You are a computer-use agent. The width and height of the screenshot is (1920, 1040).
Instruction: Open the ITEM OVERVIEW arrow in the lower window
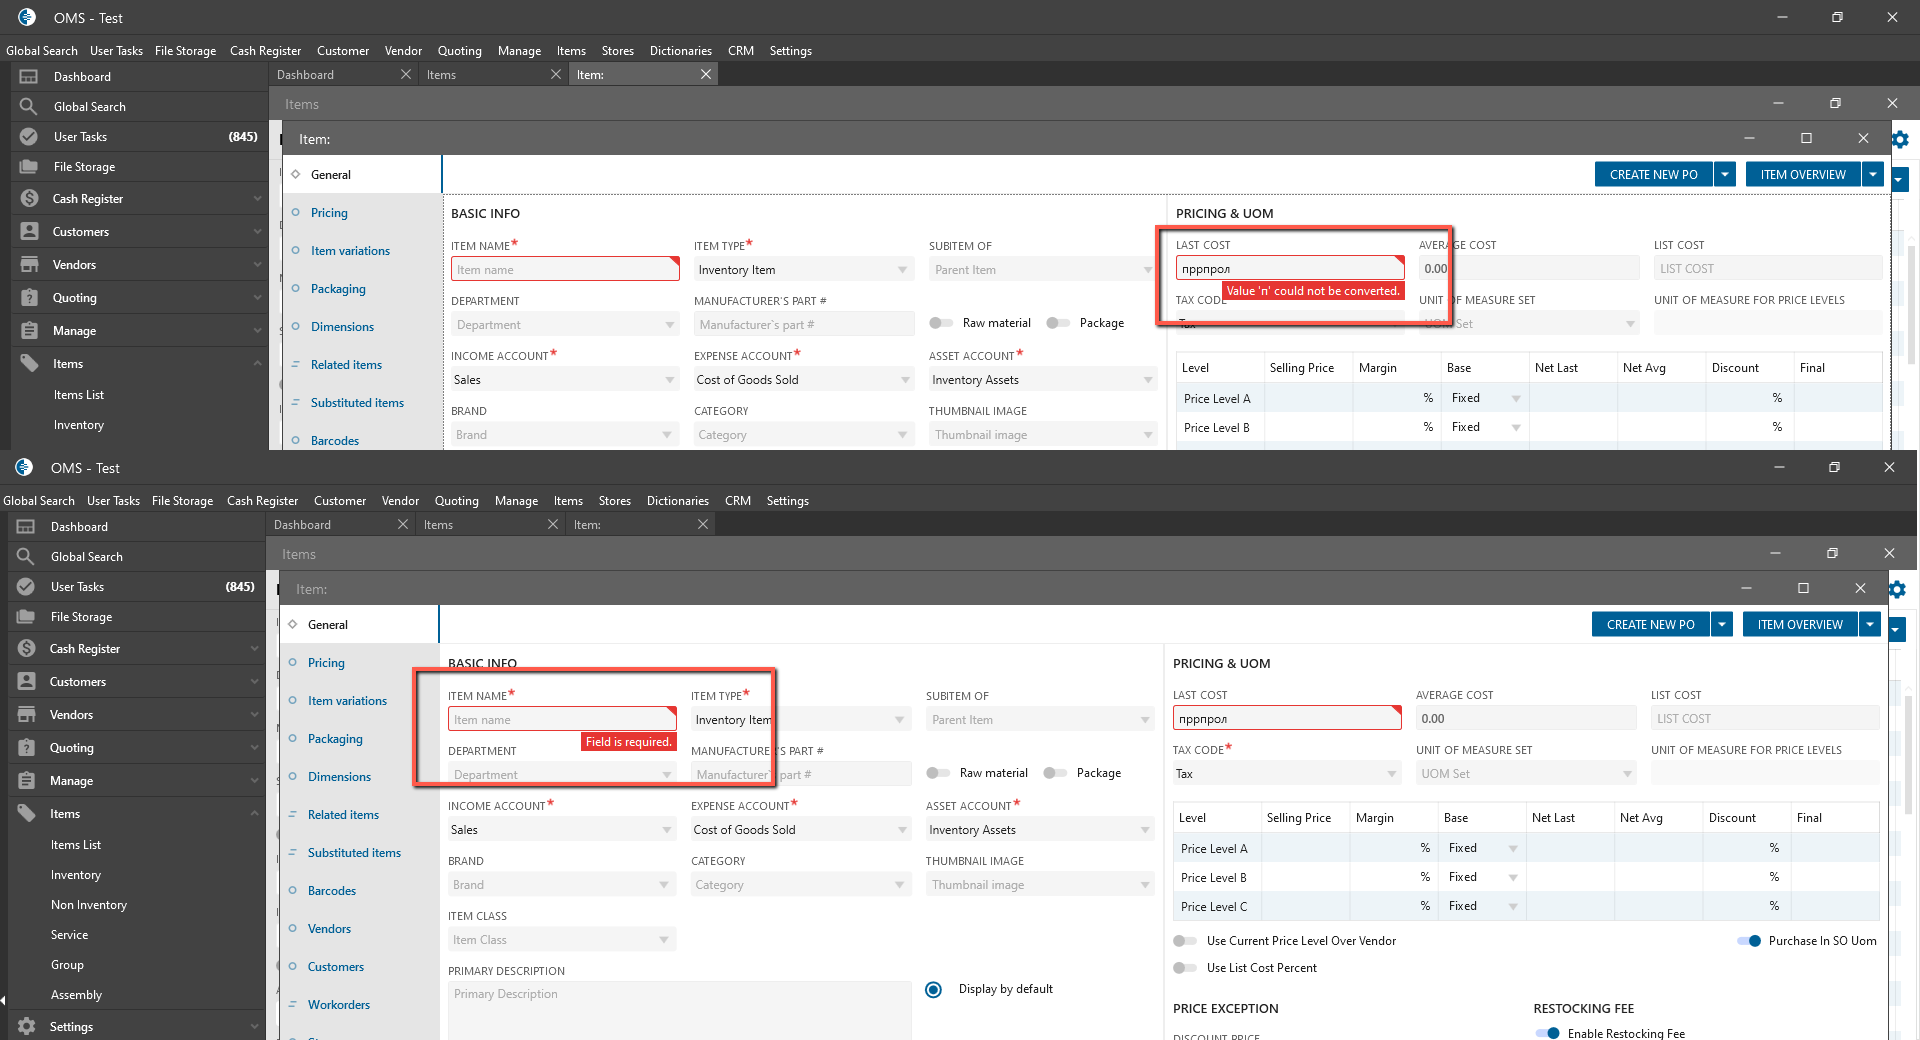point(1870,625)
